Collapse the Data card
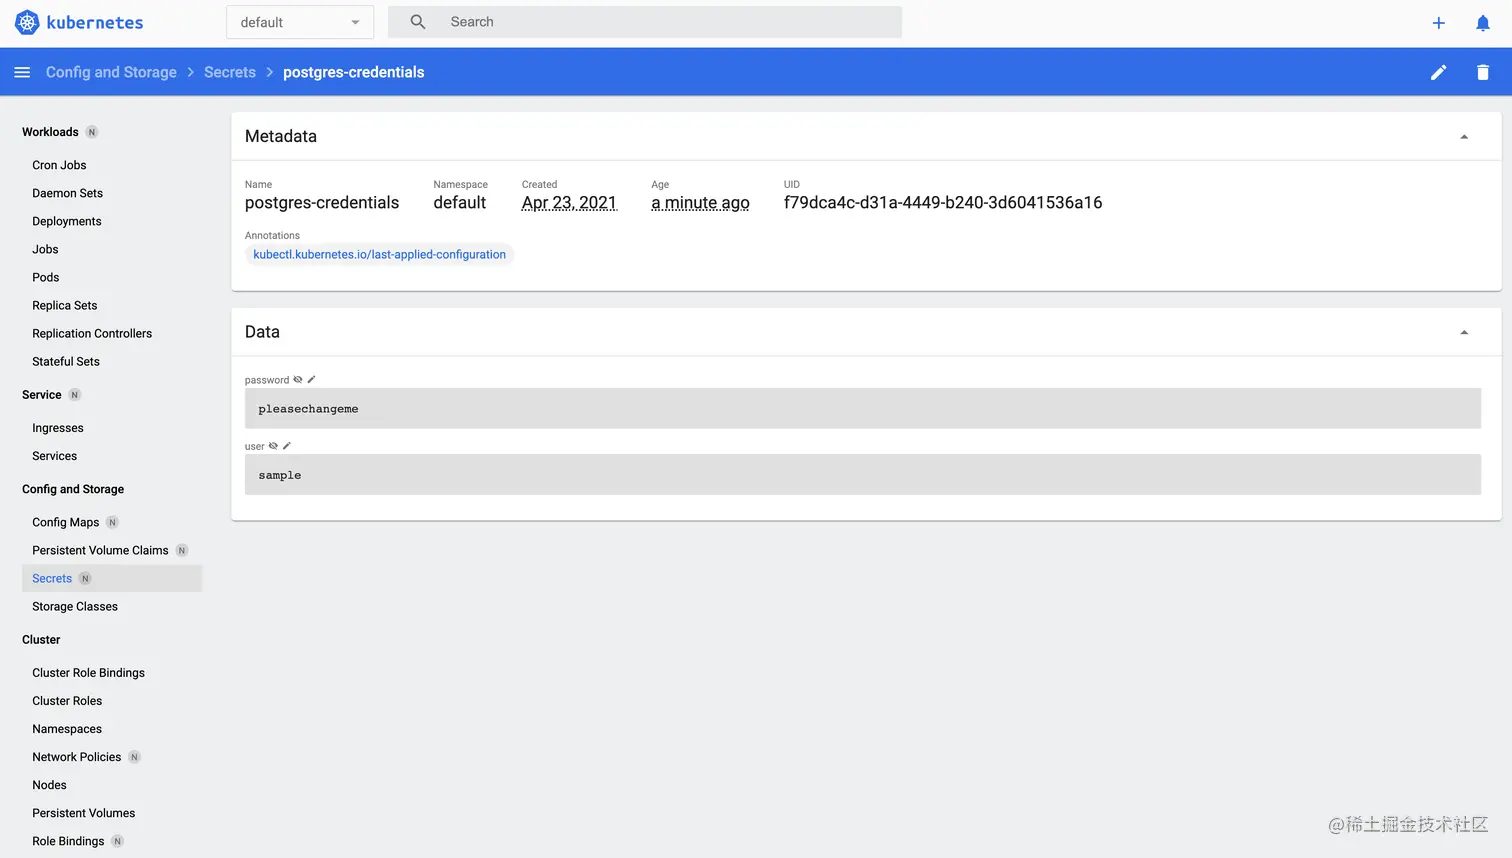 click(x=1464, y=333)
